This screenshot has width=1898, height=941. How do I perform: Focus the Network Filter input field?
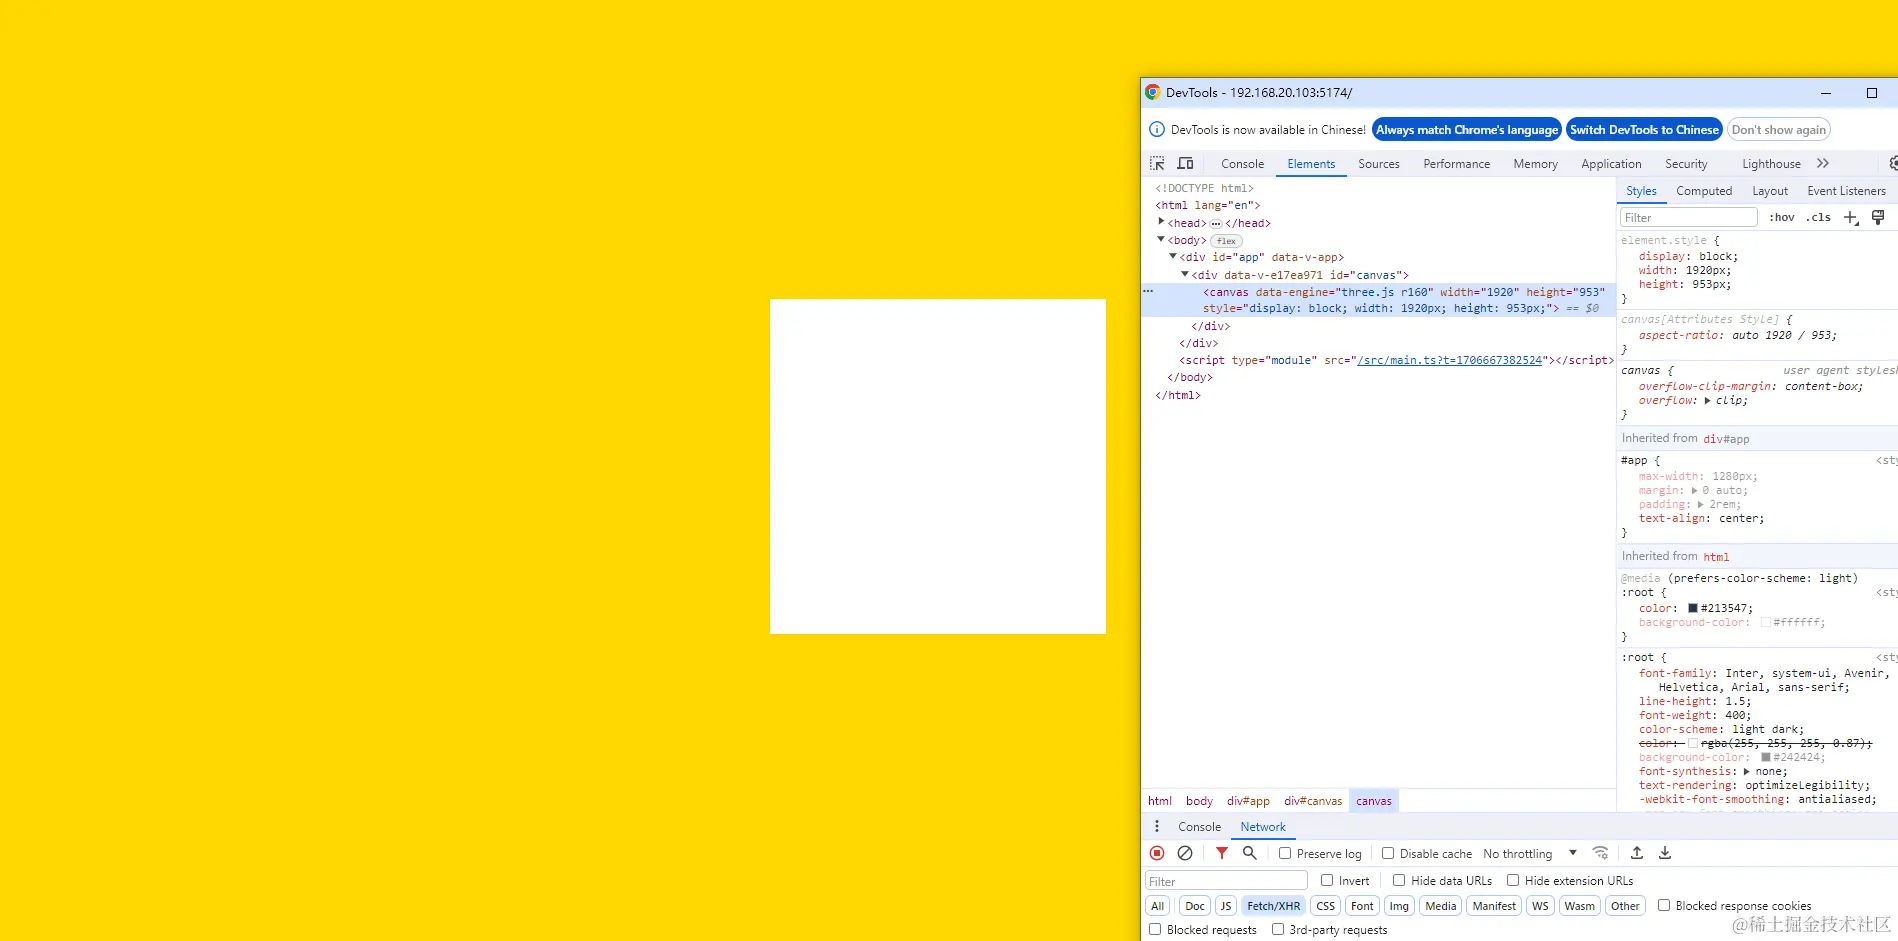pos(1226,881)
